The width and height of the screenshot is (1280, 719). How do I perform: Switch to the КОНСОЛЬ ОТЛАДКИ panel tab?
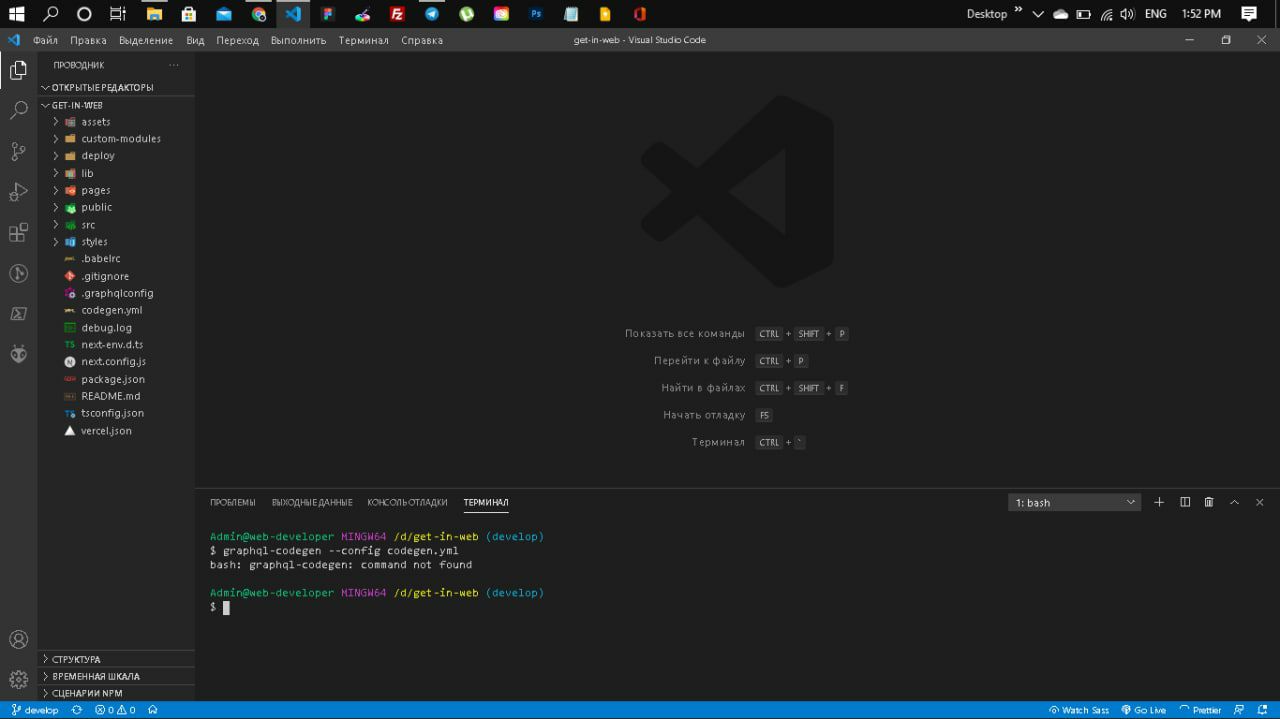tap(407, 502)
